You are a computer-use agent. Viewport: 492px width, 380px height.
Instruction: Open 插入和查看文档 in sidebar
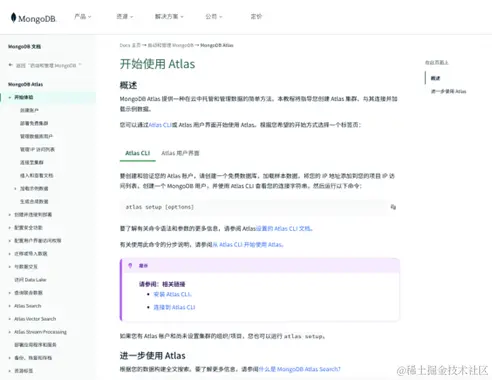click(x=36, y=175)
